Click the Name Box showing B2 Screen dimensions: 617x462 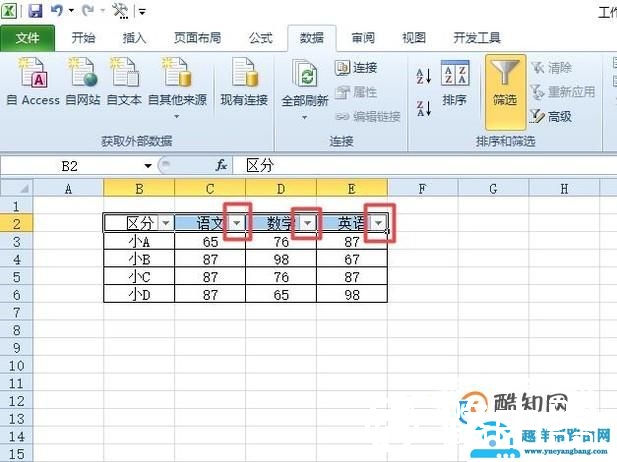pos(70,166)
